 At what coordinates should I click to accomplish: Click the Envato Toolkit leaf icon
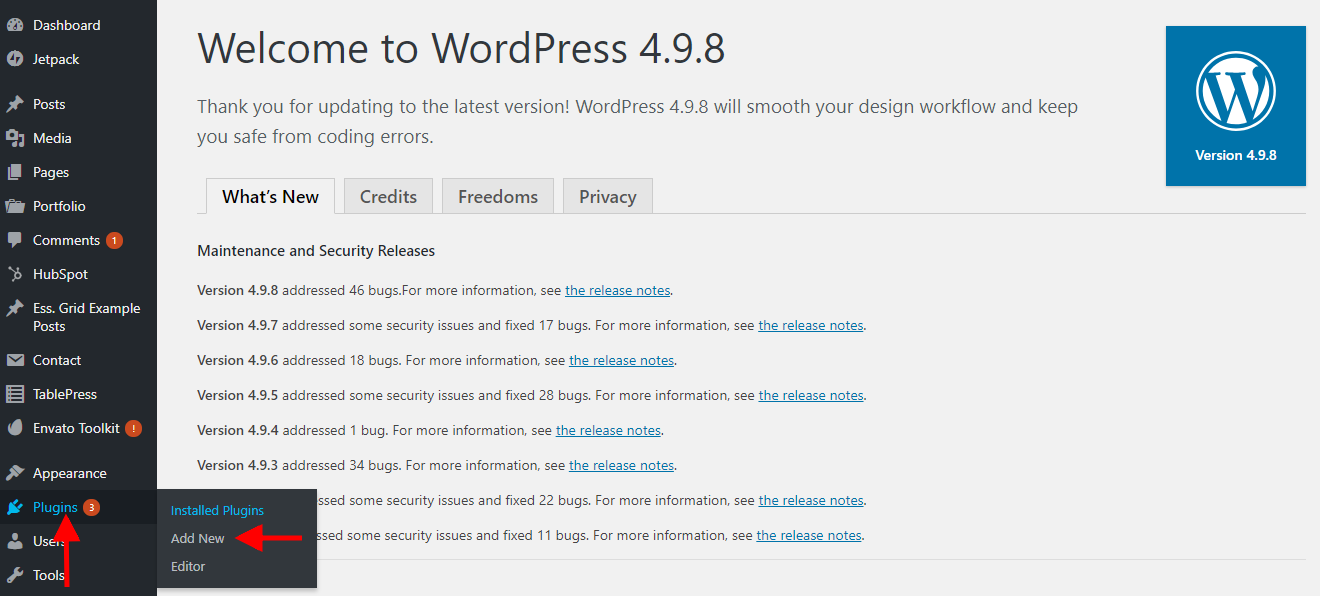click(x=15, y=428)
